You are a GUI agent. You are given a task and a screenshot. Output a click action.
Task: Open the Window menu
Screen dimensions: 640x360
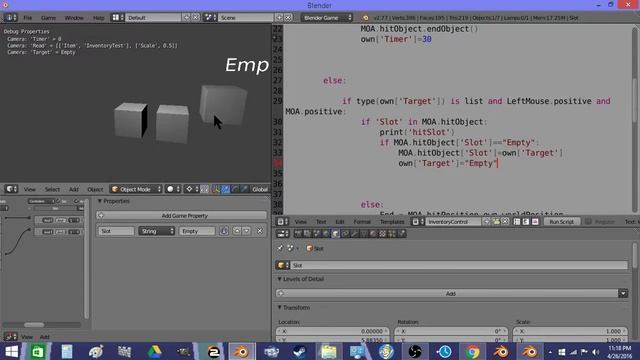click(x=74, y=18)
